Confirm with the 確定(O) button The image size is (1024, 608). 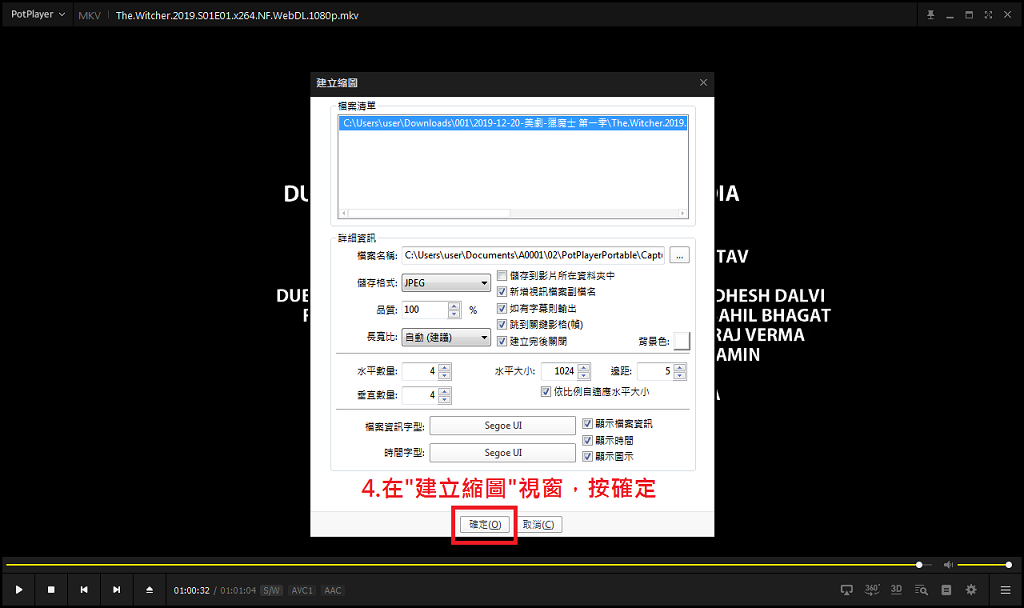click(x=485, y=524)
